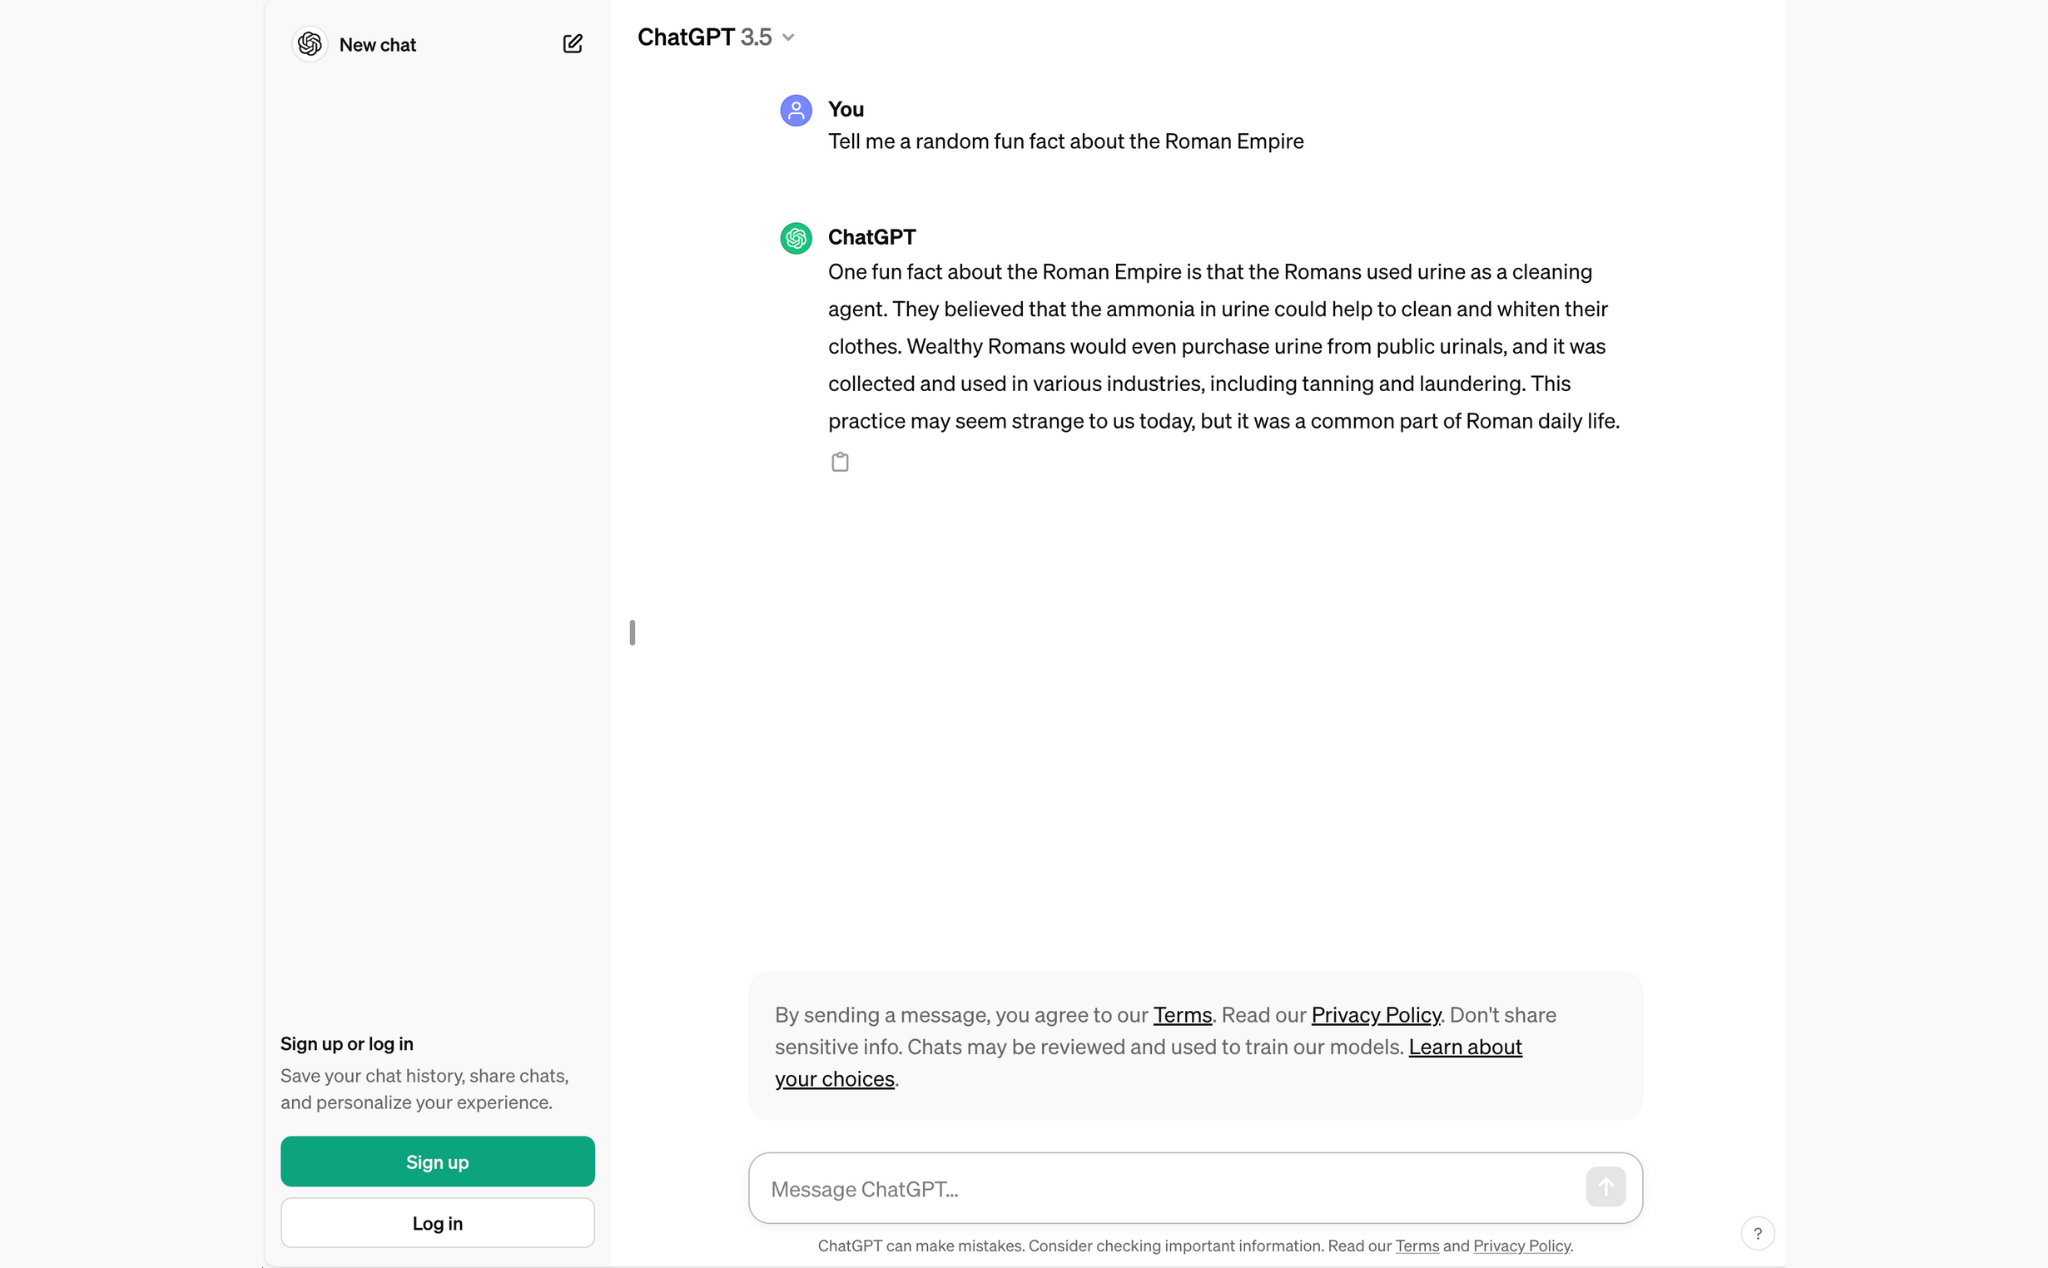Screen dimensions: 2048x1268
Task: Open the help question mark button
Action: click(x=1757, y=1233)
